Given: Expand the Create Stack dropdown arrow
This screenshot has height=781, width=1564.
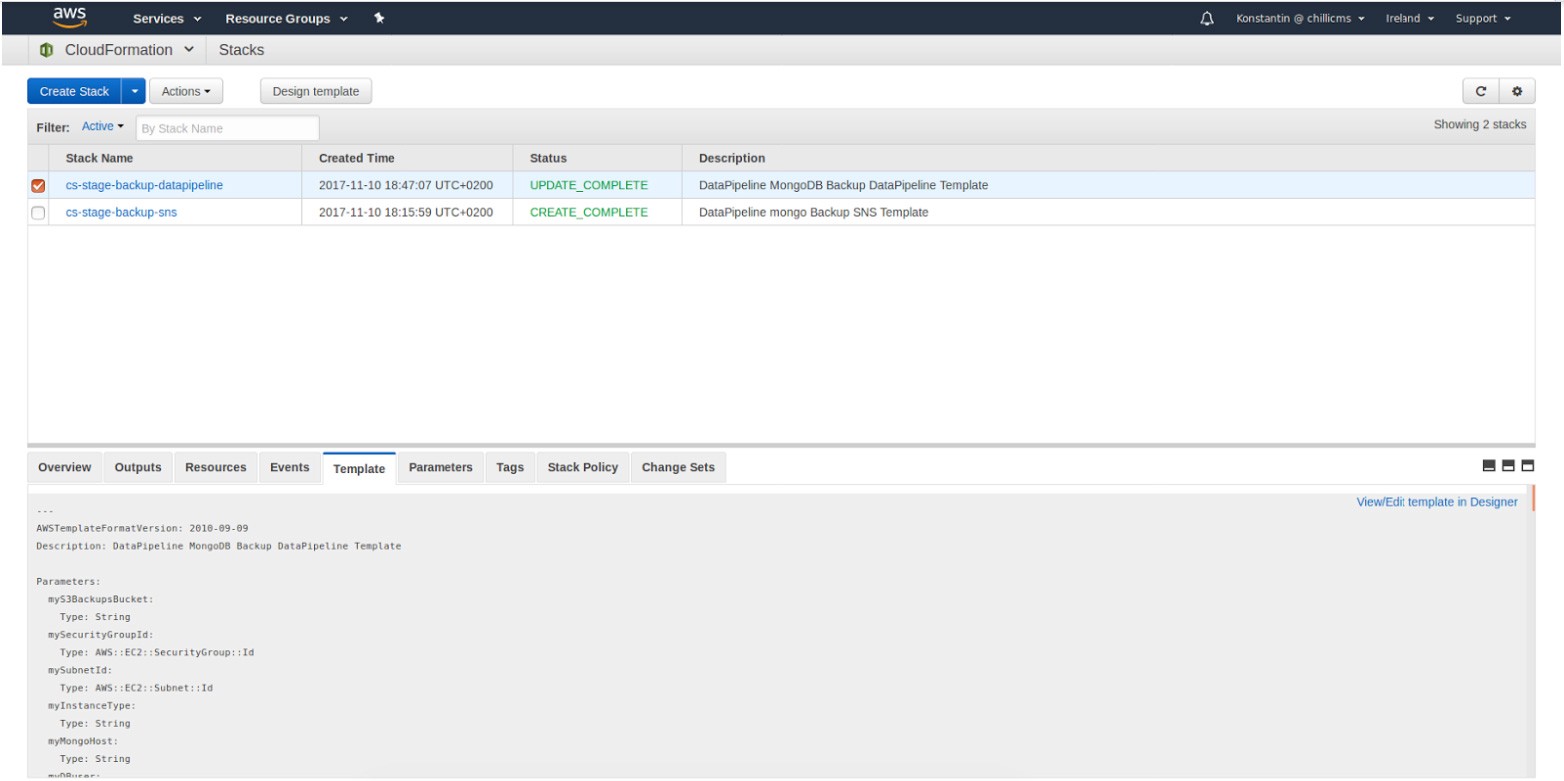Looking at the screenshot, I should [135, 91].
